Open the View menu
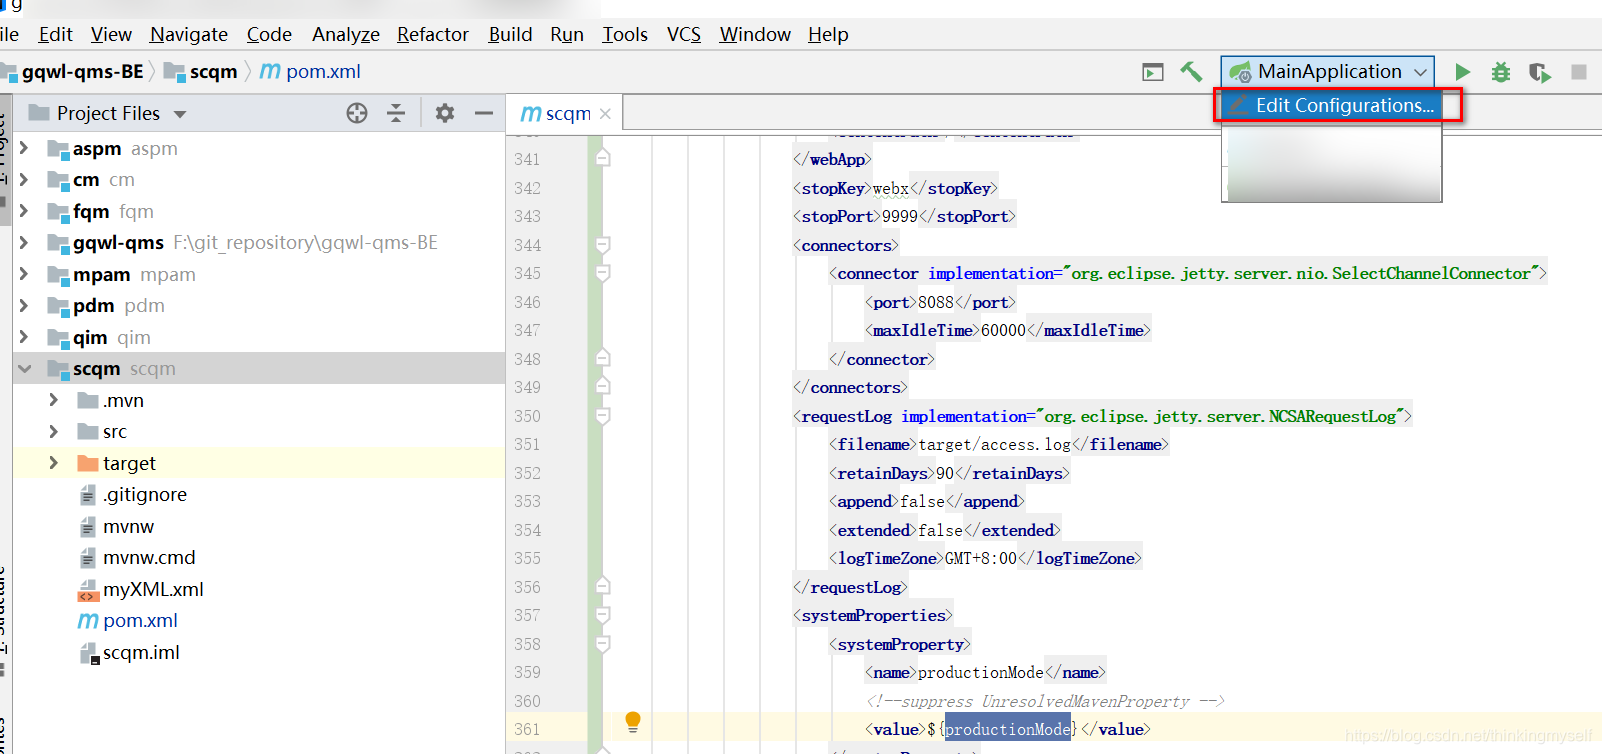Viewport: 1602px width, 754px height. [111, 34]
